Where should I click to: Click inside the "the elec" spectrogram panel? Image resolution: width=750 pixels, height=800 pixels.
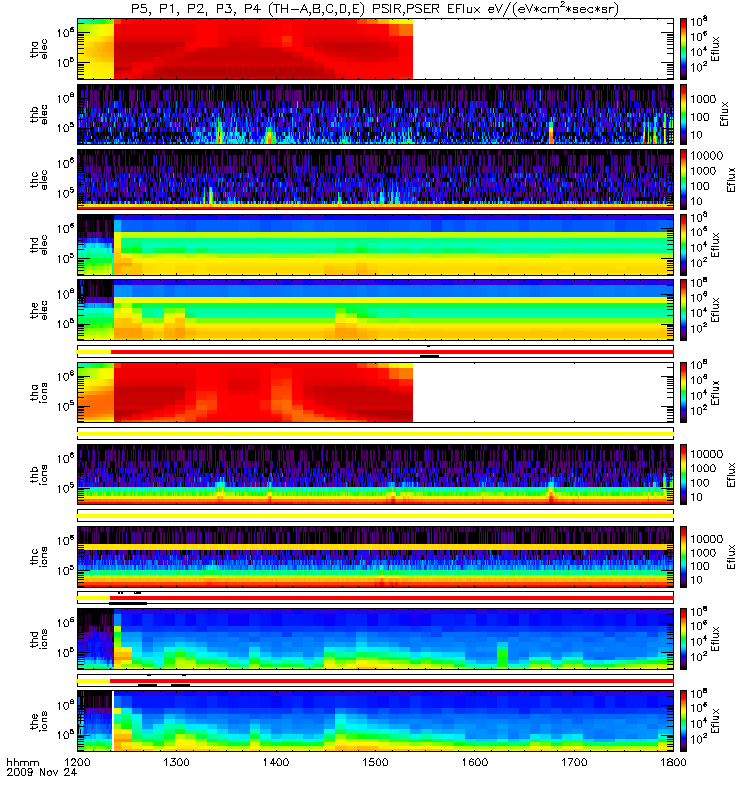click(375, 310)
